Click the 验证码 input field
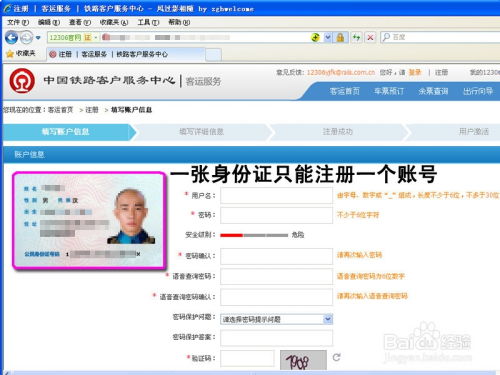This screenshot has height=375, width=500. (247, 359)
